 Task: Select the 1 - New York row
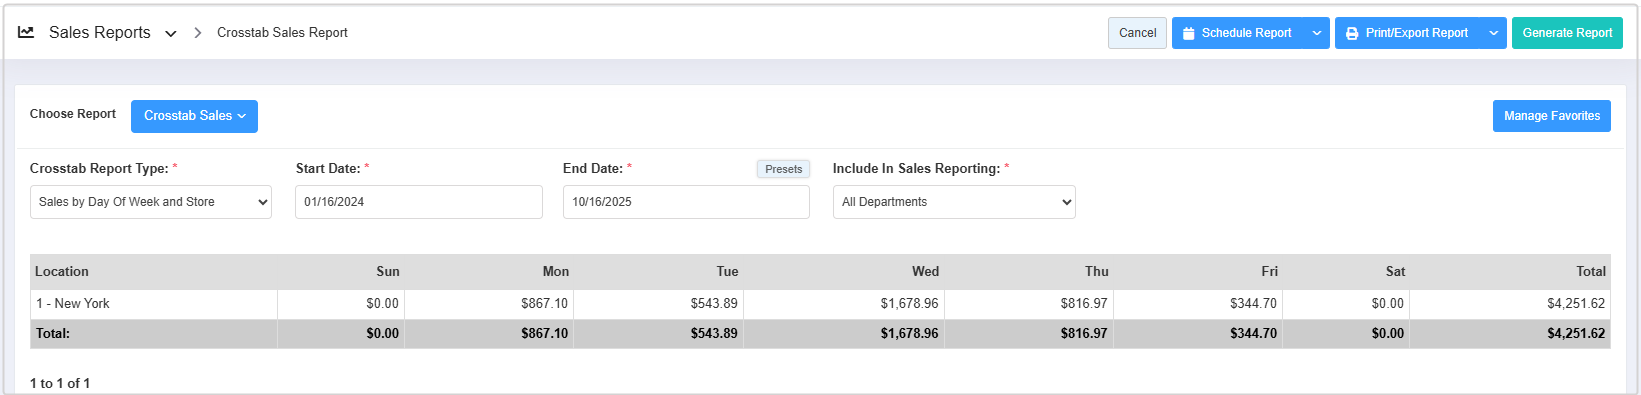coord(820,304)
